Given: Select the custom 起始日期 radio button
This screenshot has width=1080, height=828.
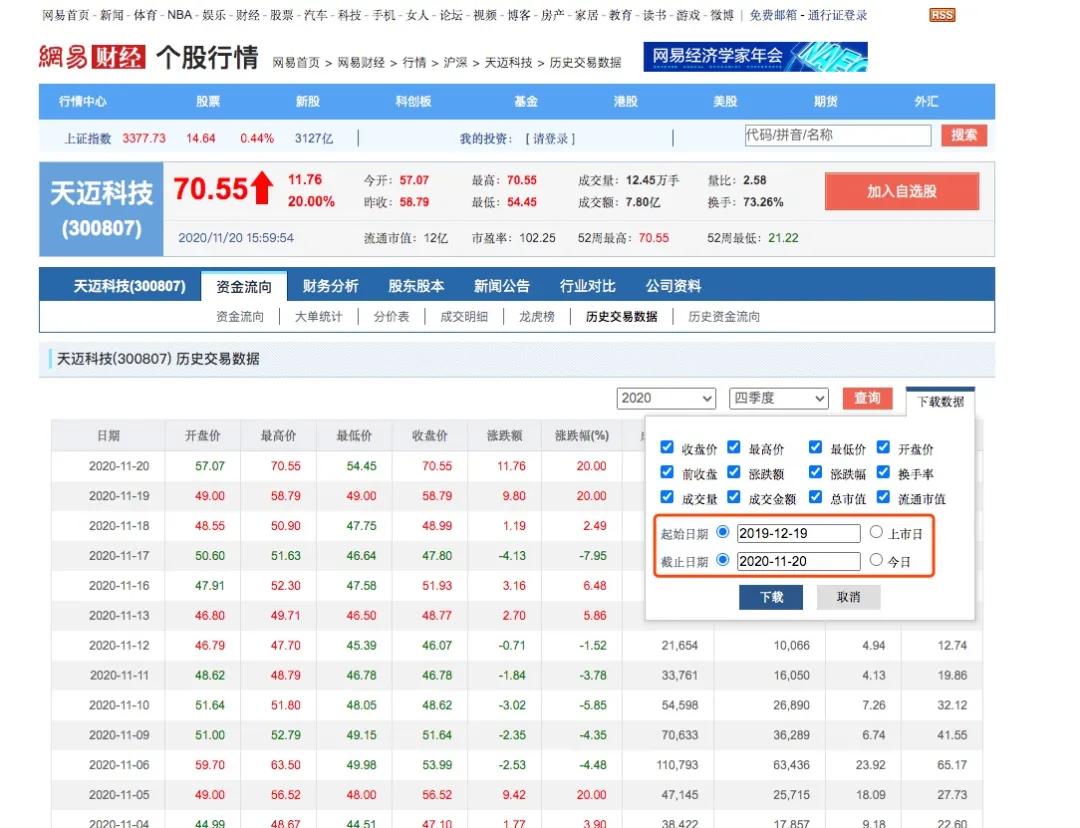Looking at the screenshot, I should click(x=723, y=532).
